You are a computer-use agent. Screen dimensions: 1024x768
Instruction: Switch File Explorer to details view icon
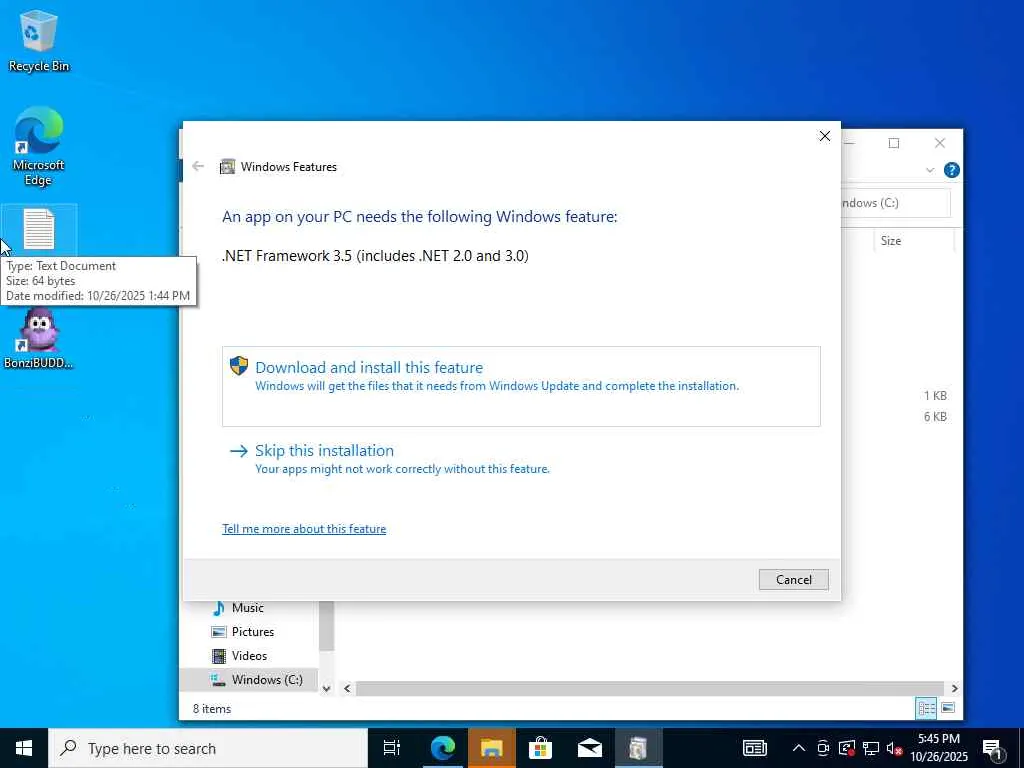[926, 708]
